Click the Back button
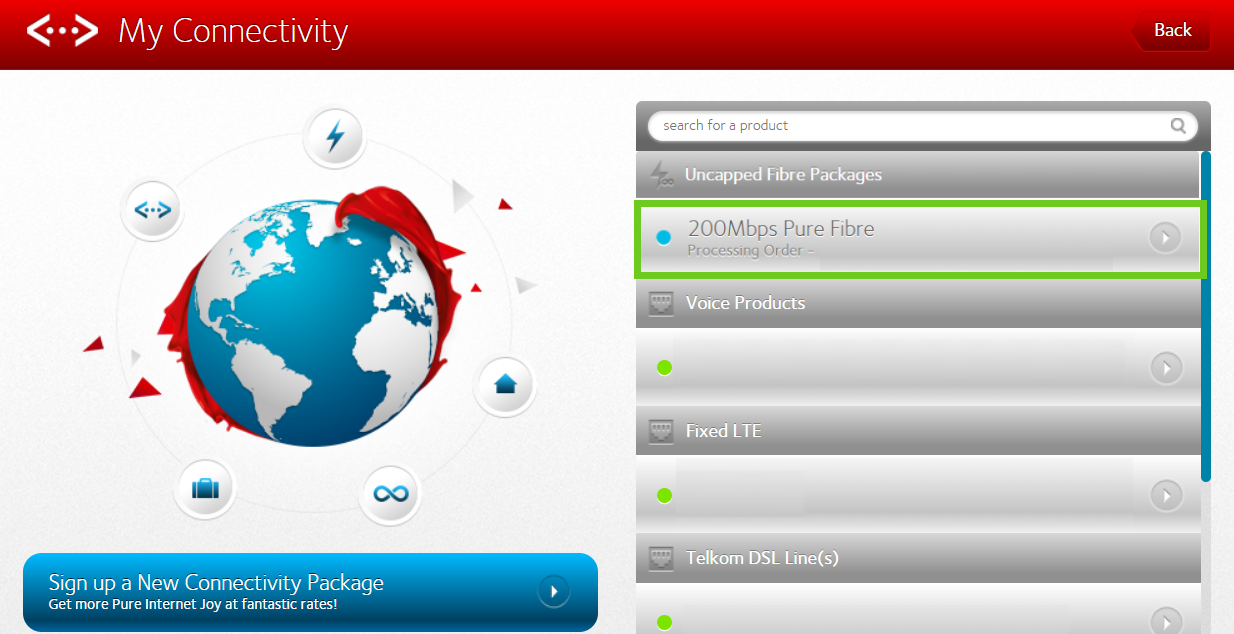 pos(1171,31)
